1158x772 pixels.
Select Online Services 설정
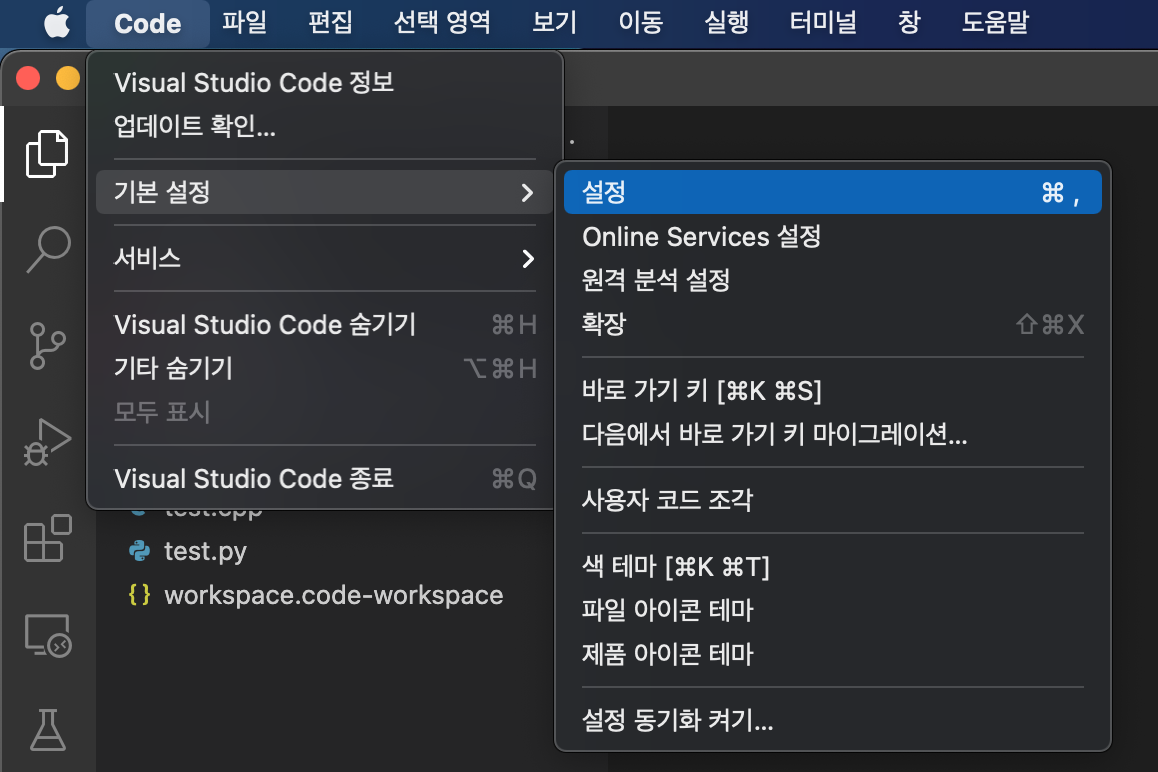tap(832, 236)
